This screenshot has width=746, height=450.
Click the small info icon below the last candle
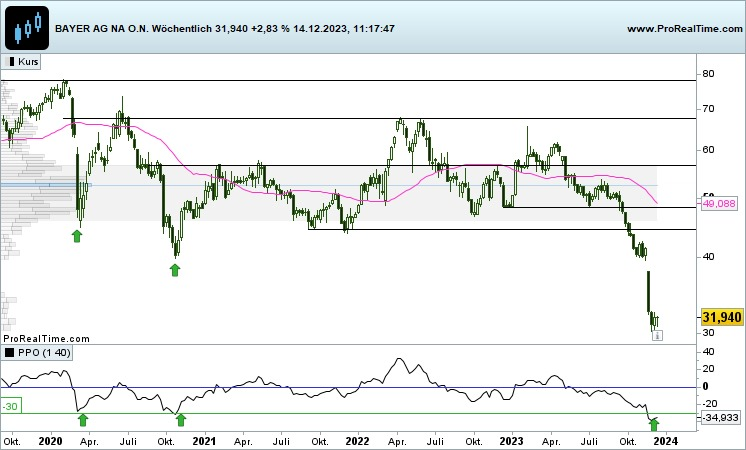coord(657,336)
